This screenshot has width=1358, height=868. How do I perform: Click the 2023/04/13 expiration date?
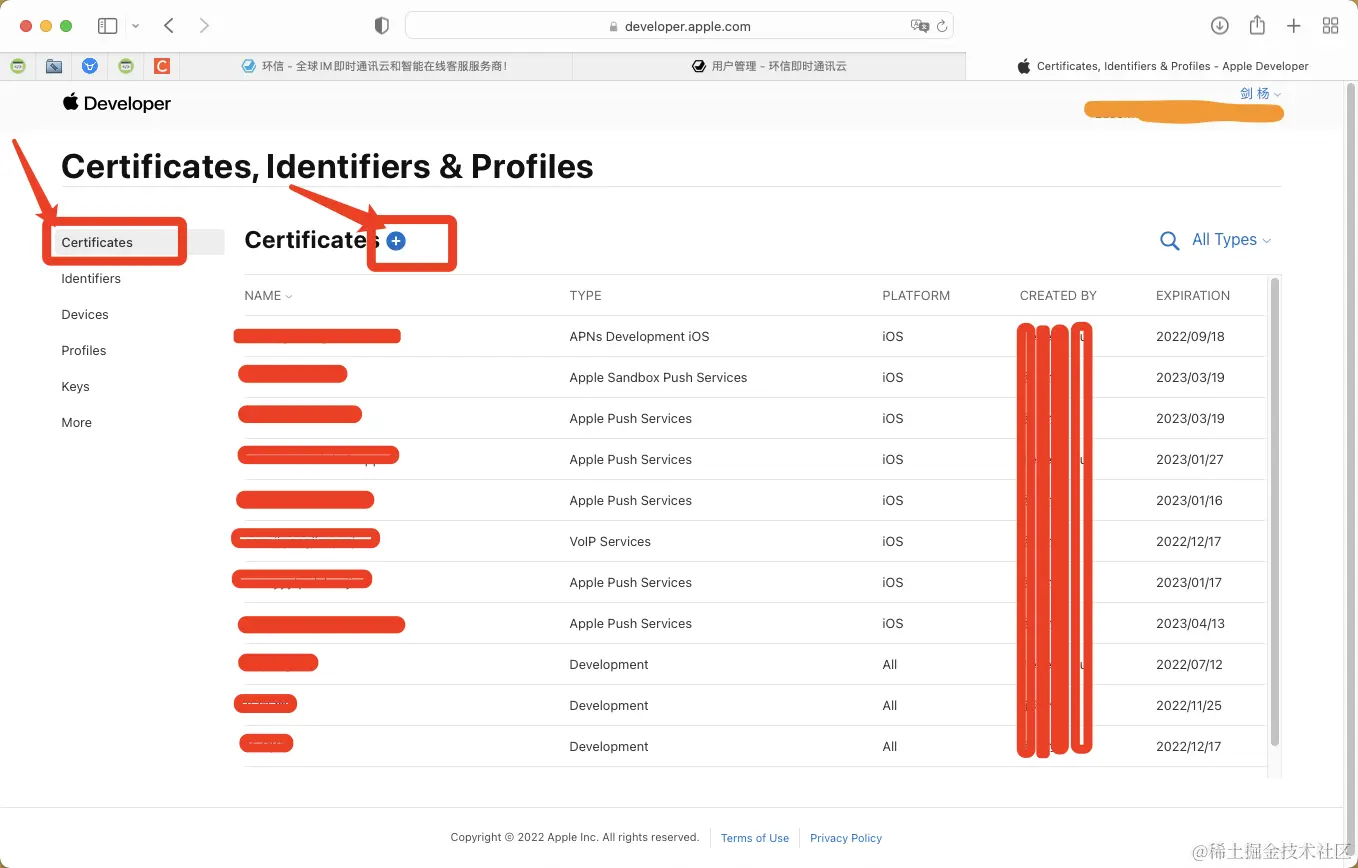click(1190, 623)
